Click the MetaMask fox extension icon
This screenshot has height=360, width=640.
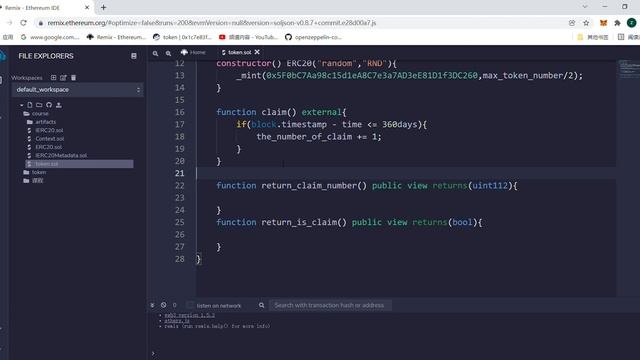[x=603, y=23]
